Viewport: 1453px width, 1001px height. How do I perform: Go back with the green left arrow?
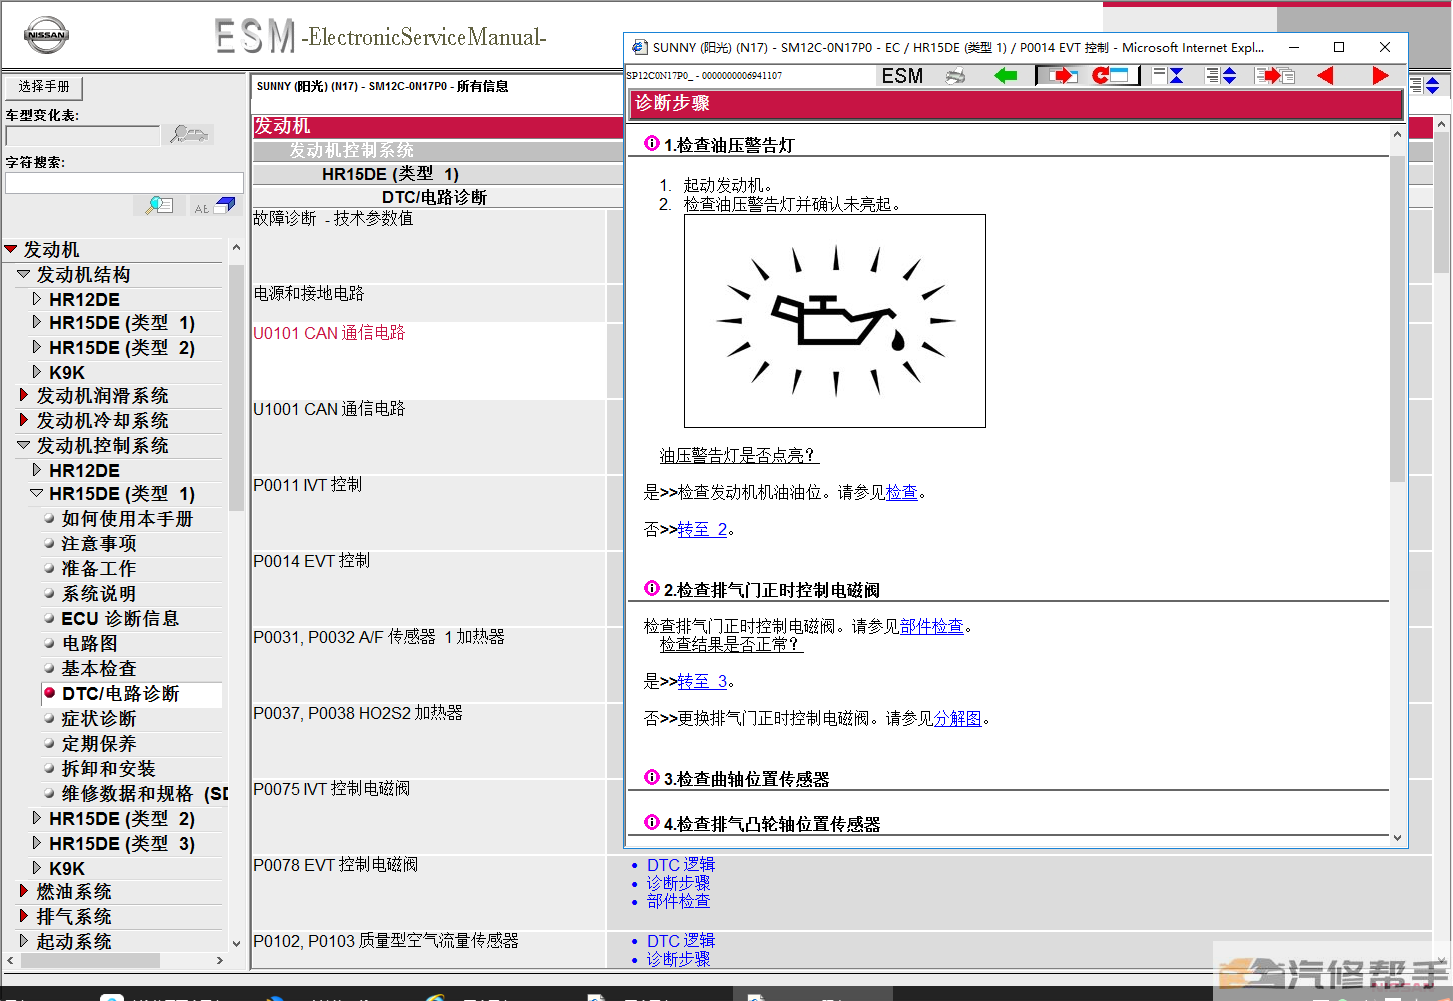[1006, 76]
